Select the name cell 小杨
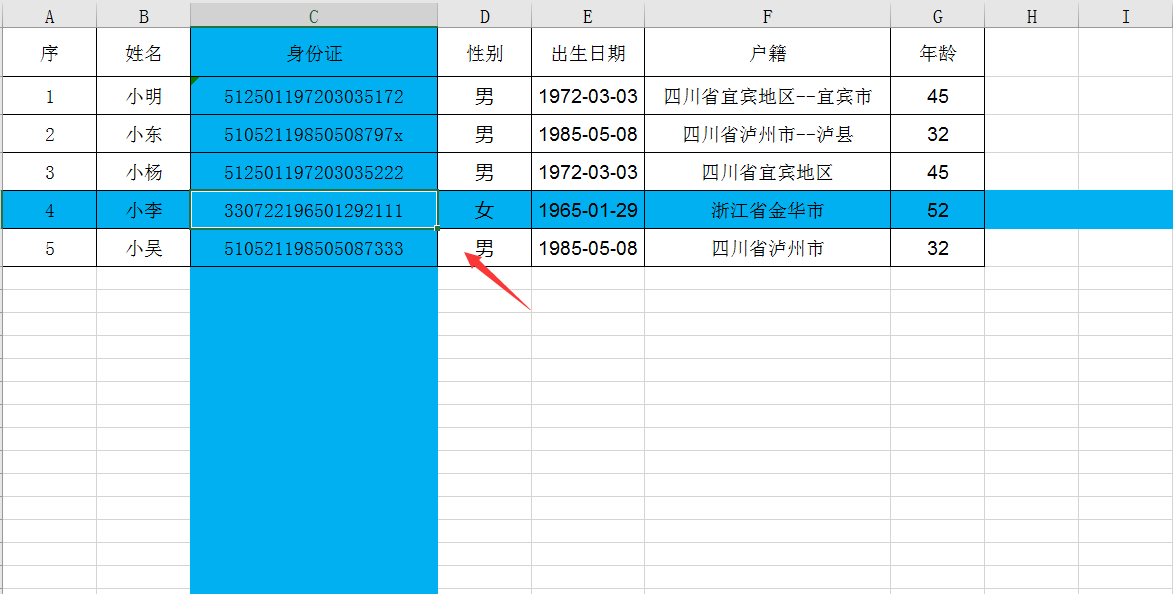Screen dimensions: 1173x594 pyautogui.click(x=144, y=172)
